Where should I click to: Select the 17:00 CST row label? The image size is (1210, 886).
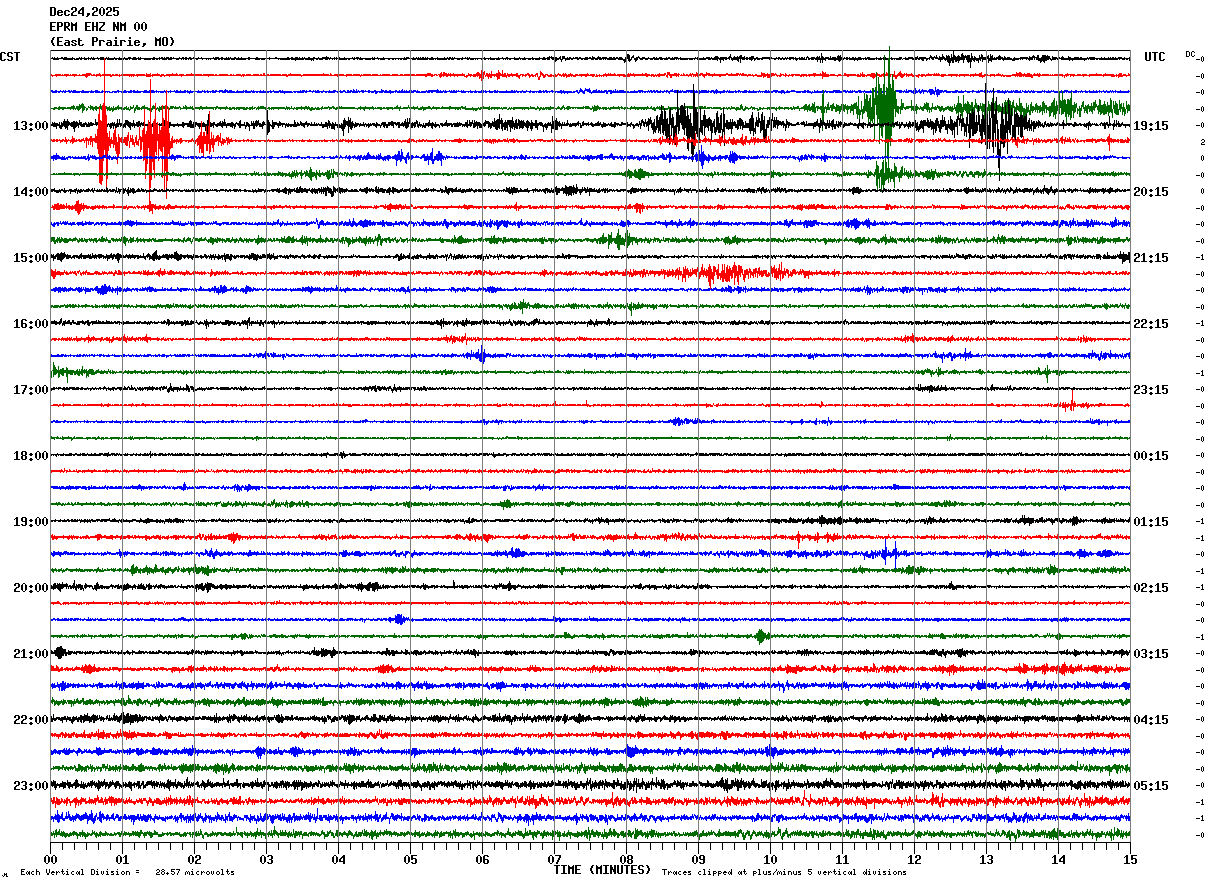31,390
